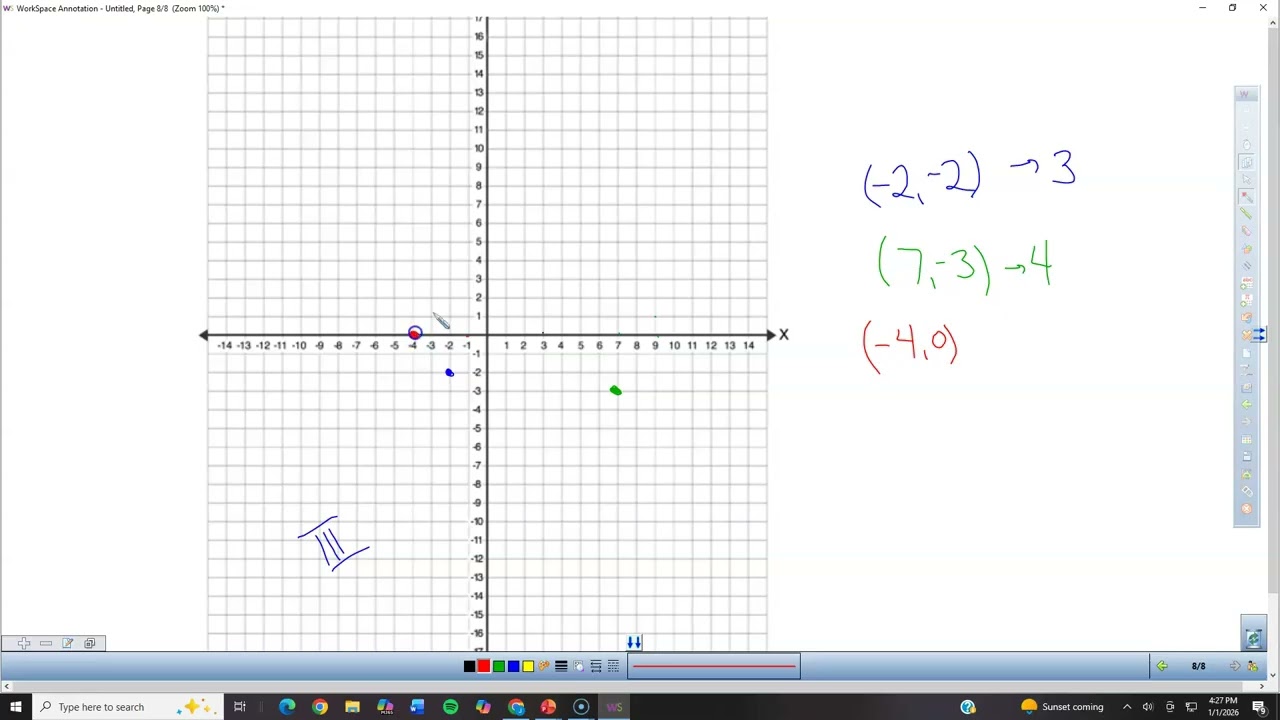Click the green recycle icon above page navigation

pos(1253,637)
